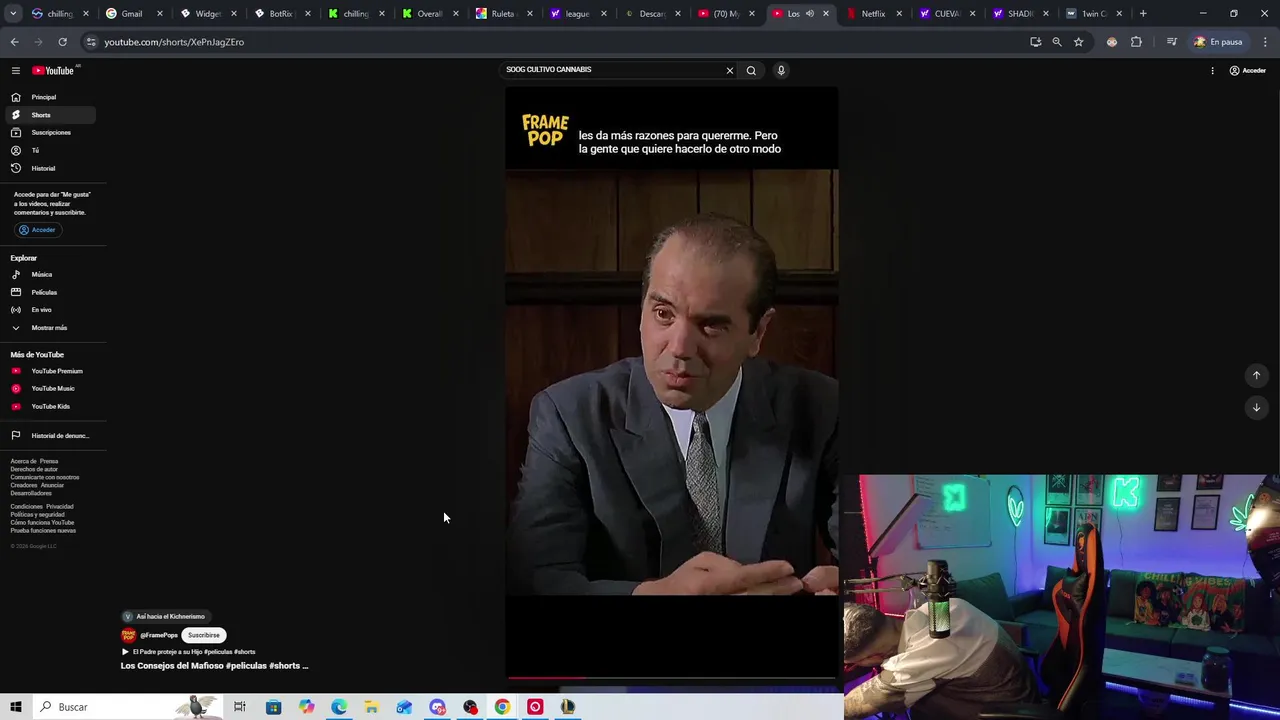Open tab search dropdown arrow

13,14
